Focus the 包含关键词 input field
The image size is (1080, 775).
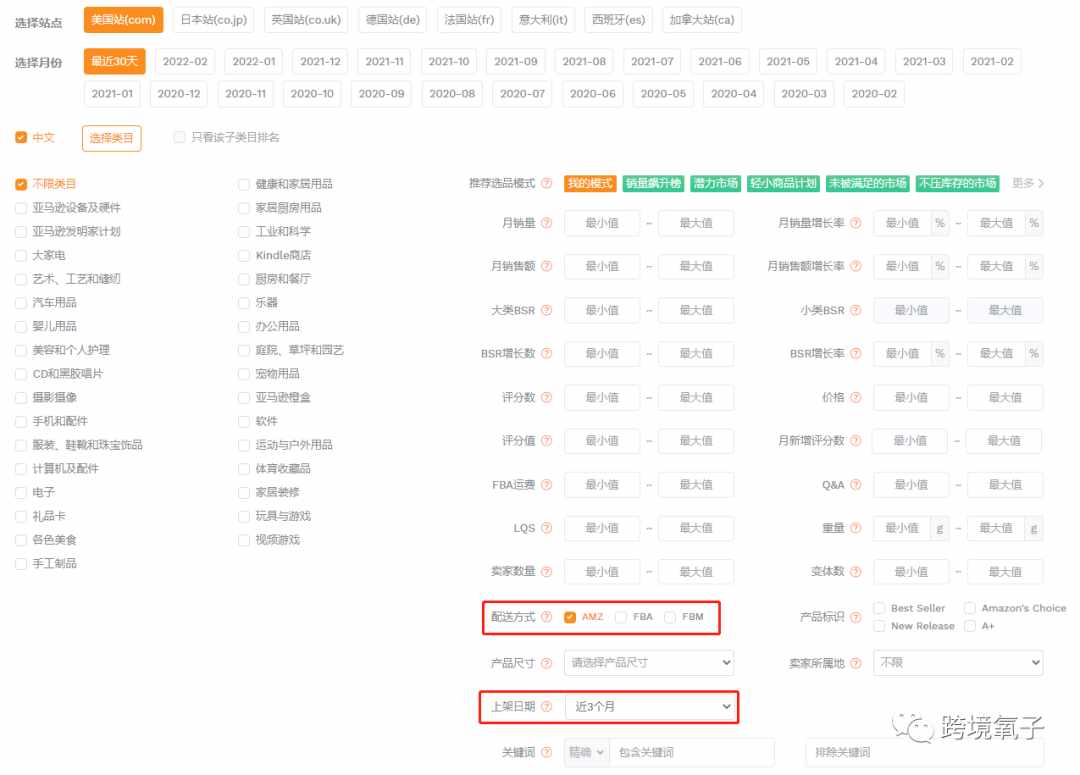click(692, 752)
